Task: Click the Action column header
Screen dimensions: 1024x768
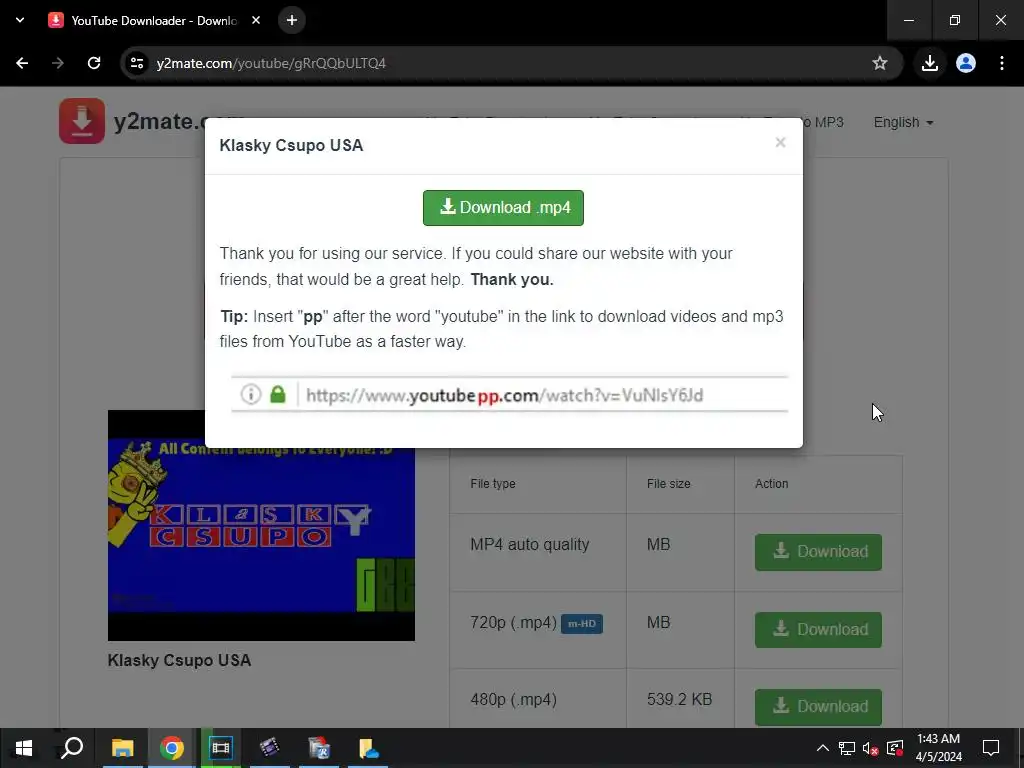Action: point(771,484)
